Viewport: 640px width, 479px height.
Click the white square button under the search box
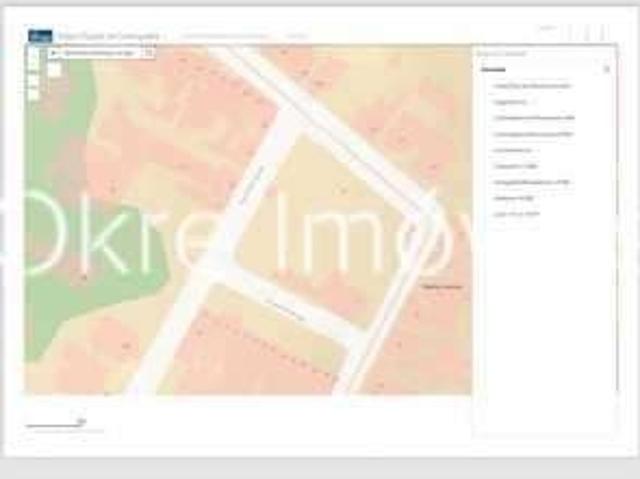tap(54, 70)
